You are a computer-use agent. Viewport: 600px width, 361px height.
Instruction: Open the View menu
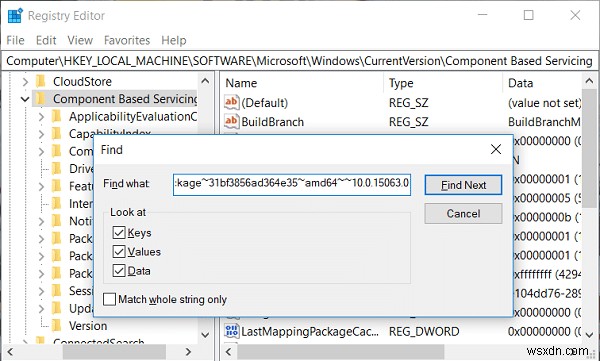(80, 40)
